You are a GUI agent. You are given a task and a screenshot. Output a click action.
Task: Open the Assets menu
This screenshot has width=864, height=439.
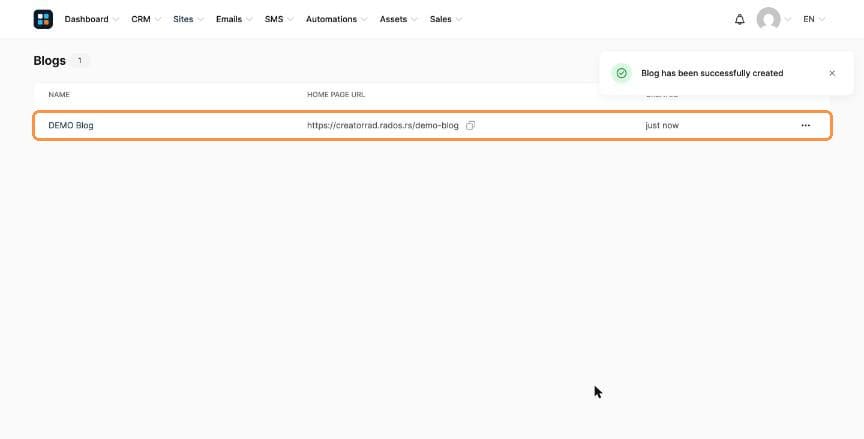[x=393, y=19]
